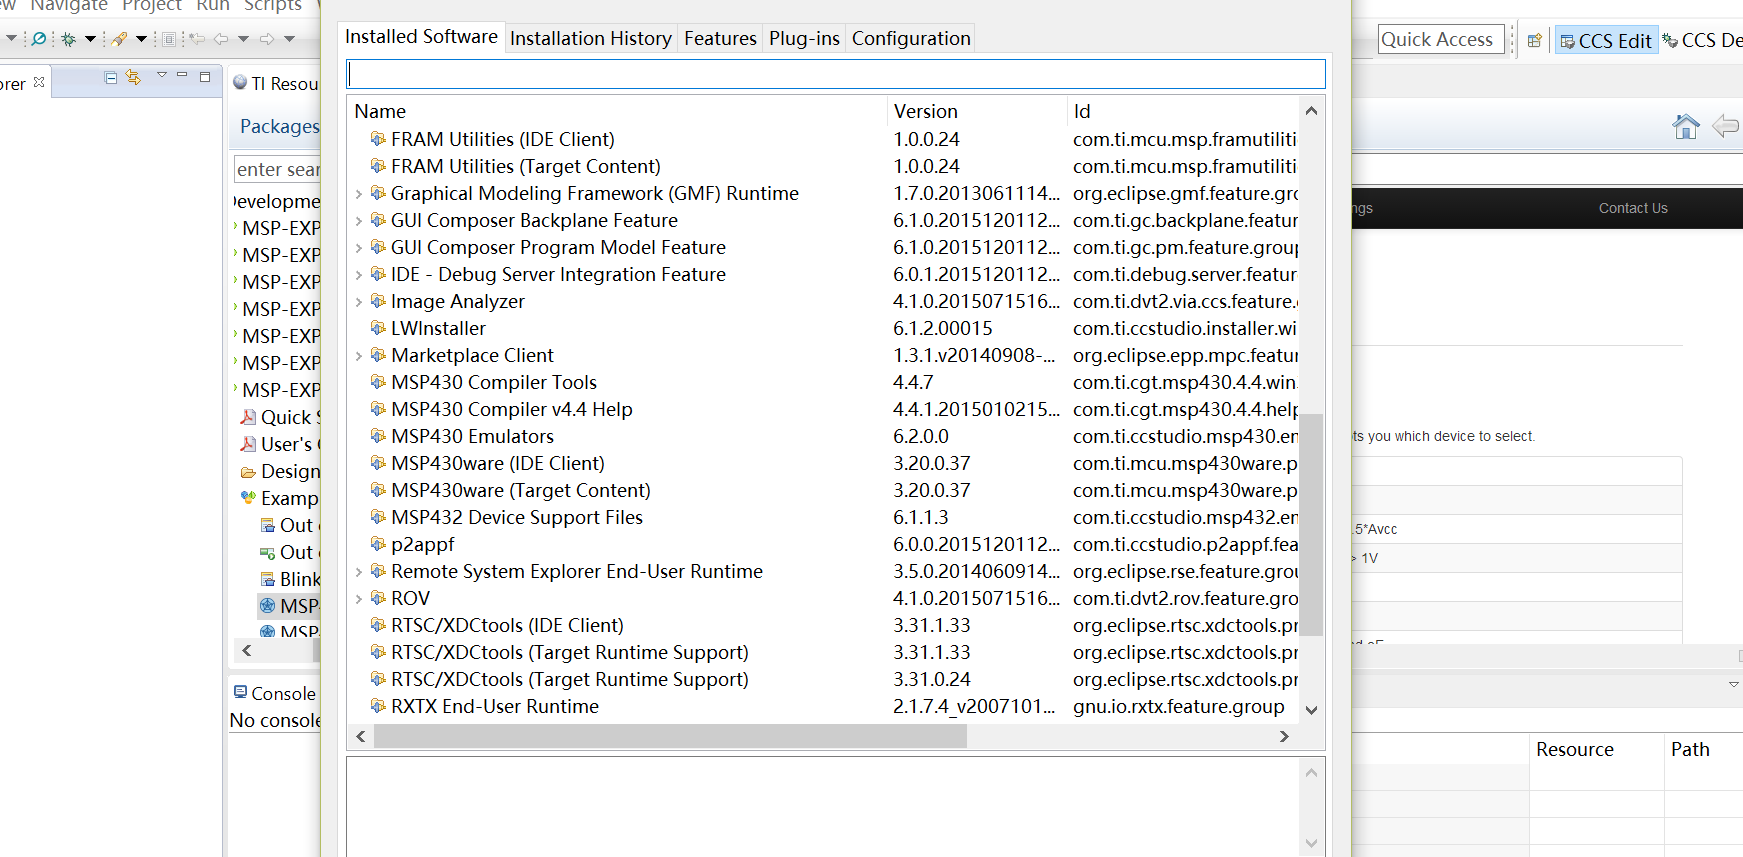Expand Graphical Modeling Framework (GMF) Runtime
The height and width of the screenshot is (857, 1743).
point(359,193)
